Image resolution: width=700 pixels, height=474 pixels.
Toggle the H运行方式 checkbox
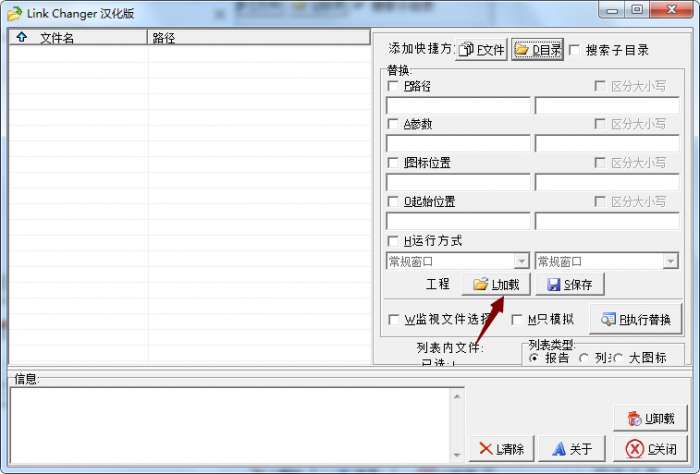tap(393, 241)
